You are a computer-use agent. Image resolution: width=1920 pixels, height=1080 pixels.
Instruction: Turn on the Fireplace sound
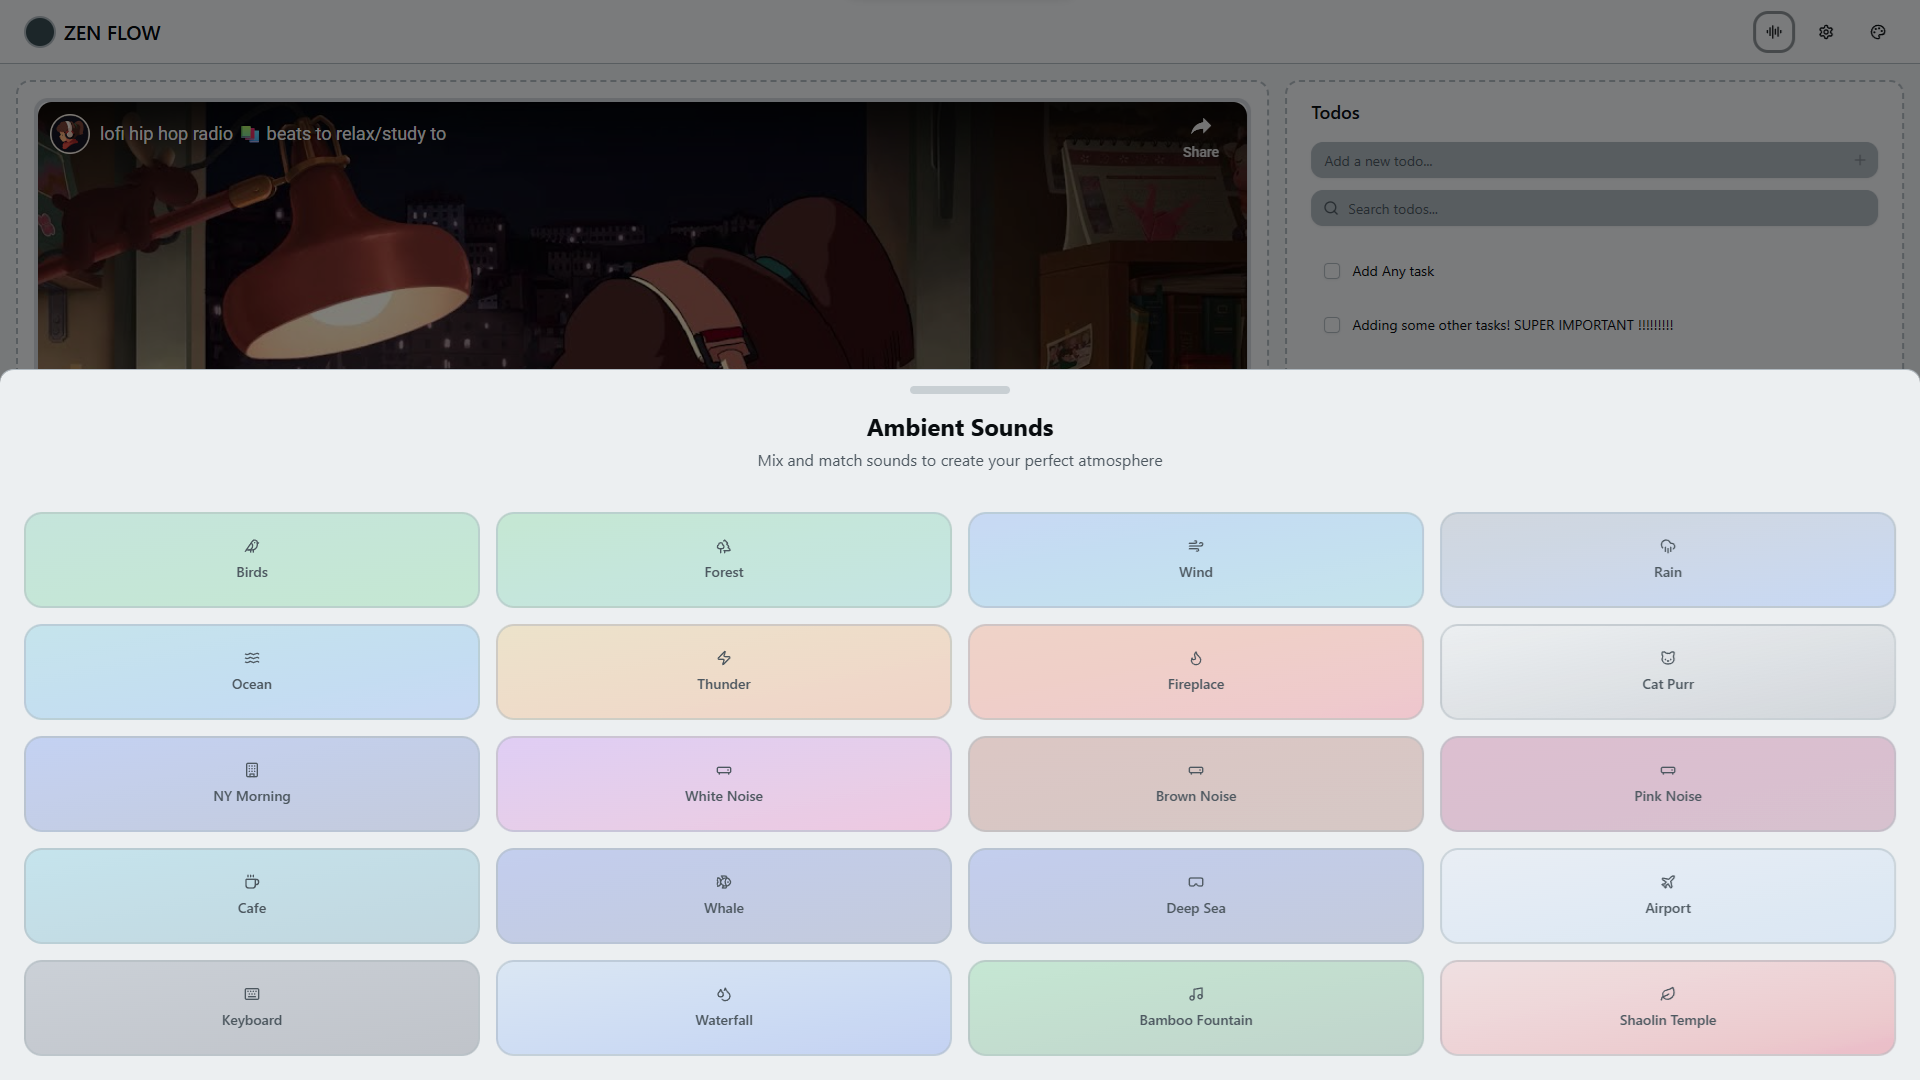[x=1196, y=672]
